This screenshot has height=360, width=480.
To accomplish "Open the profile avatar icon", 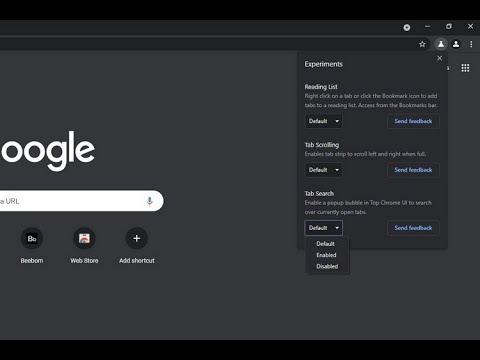I will point(456,44).
